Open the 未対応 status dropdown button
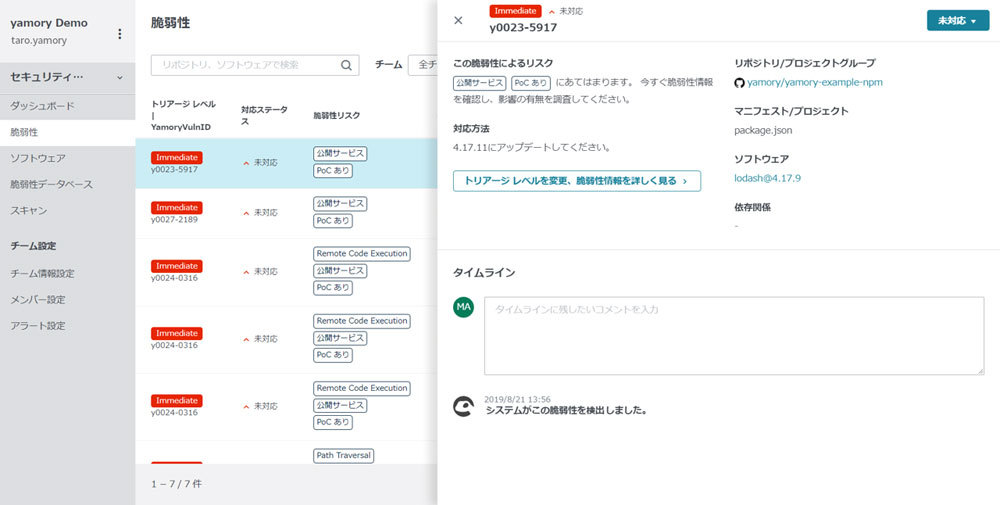The image size is (1000, 505). (957, 21)
